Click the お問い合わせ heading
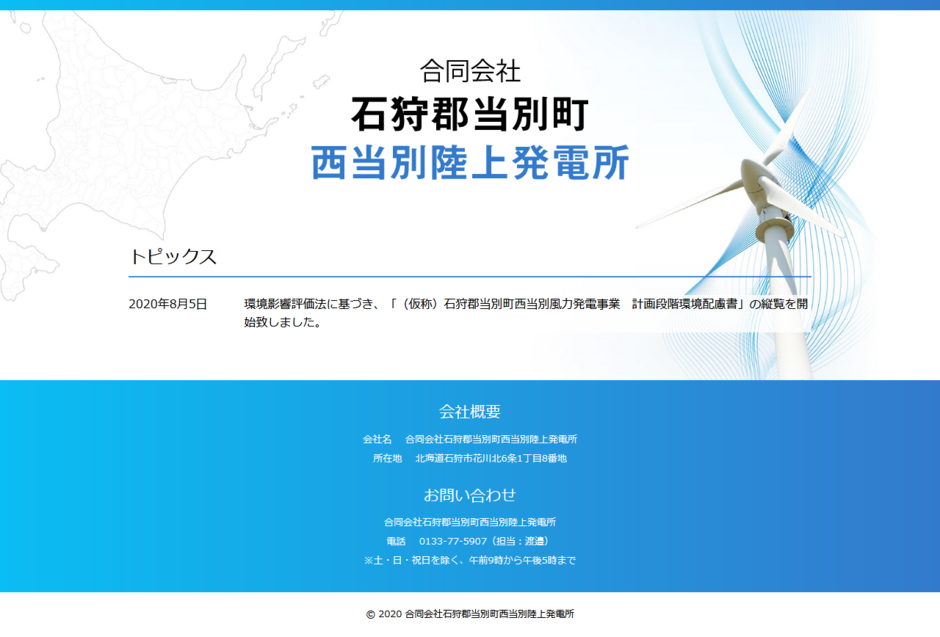This screenshot has height=637, width=940. (x=470, y=495)
